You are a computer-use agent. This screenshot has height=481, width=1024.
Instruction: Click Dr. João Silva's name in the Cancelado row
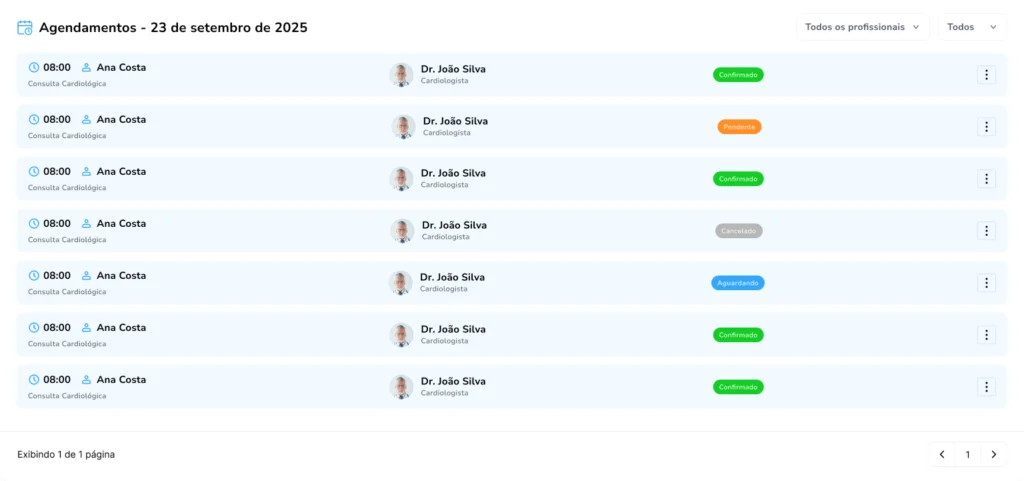[454, 225]
